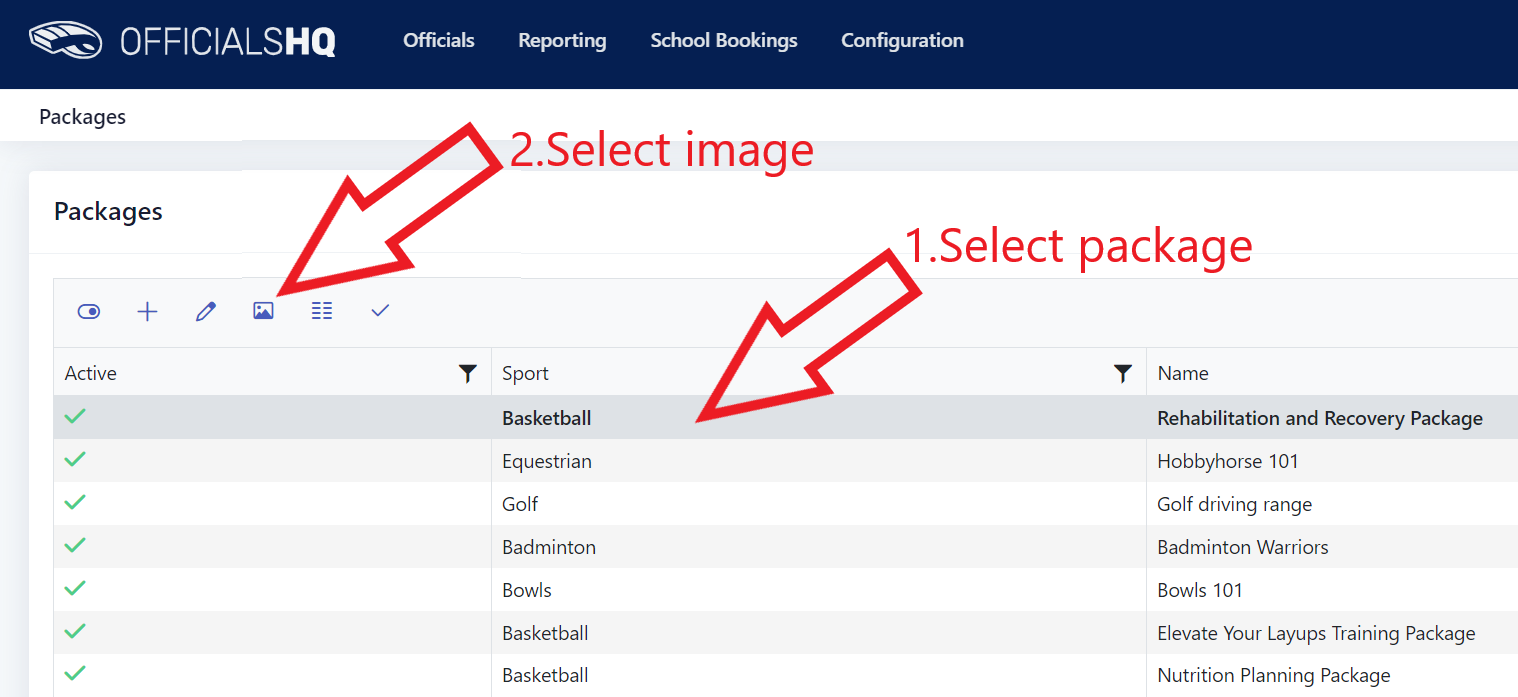1518x697 pixels.
Task: Select the Golf driving range row
Action: [786, 504]
